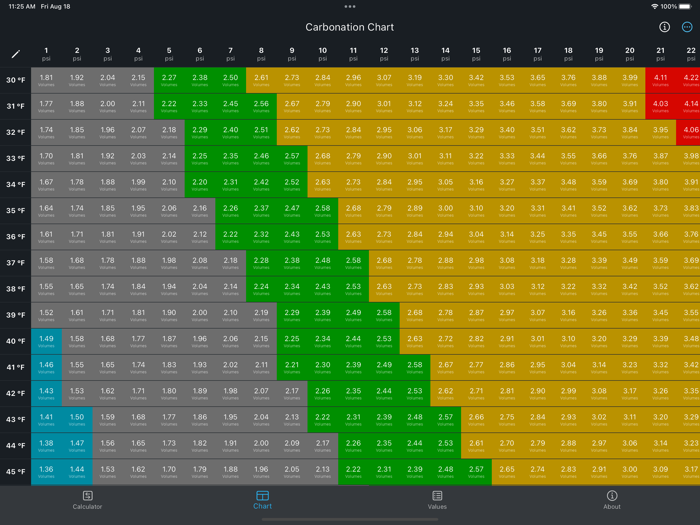Open the Calculator tab
Viewport: 700px width, 525px height.
(88, 500)
